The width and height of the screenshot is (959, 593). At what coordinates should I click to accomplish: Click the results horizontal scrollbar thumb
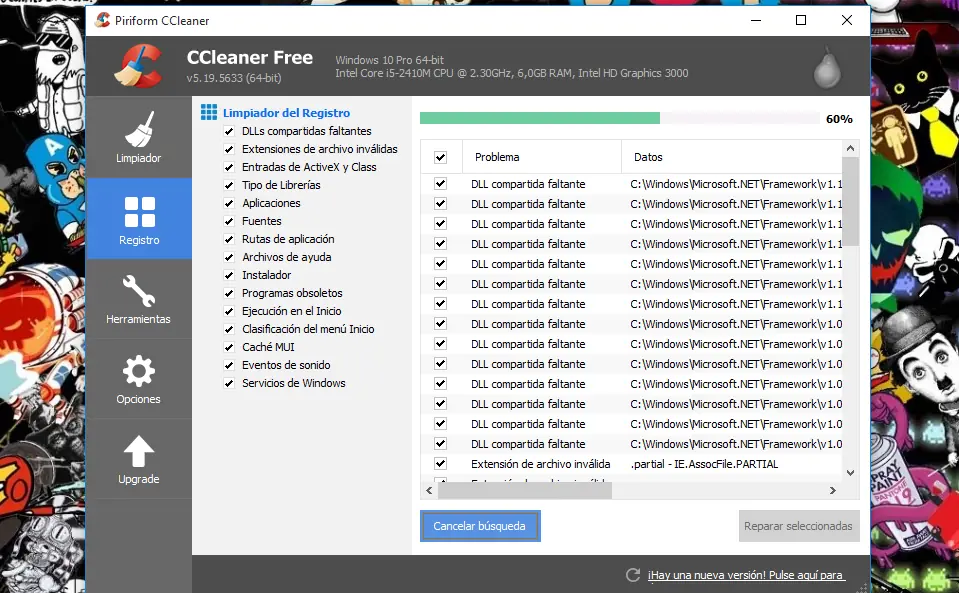point(525,490)
